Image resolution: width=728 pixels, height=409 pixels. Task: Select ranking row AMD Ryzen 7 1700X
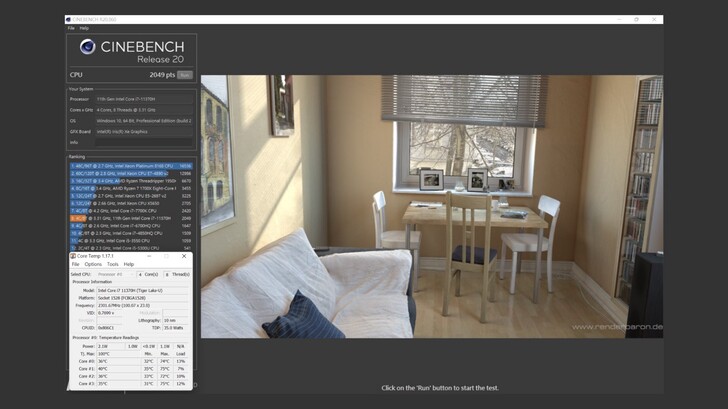tap(131, 188)
